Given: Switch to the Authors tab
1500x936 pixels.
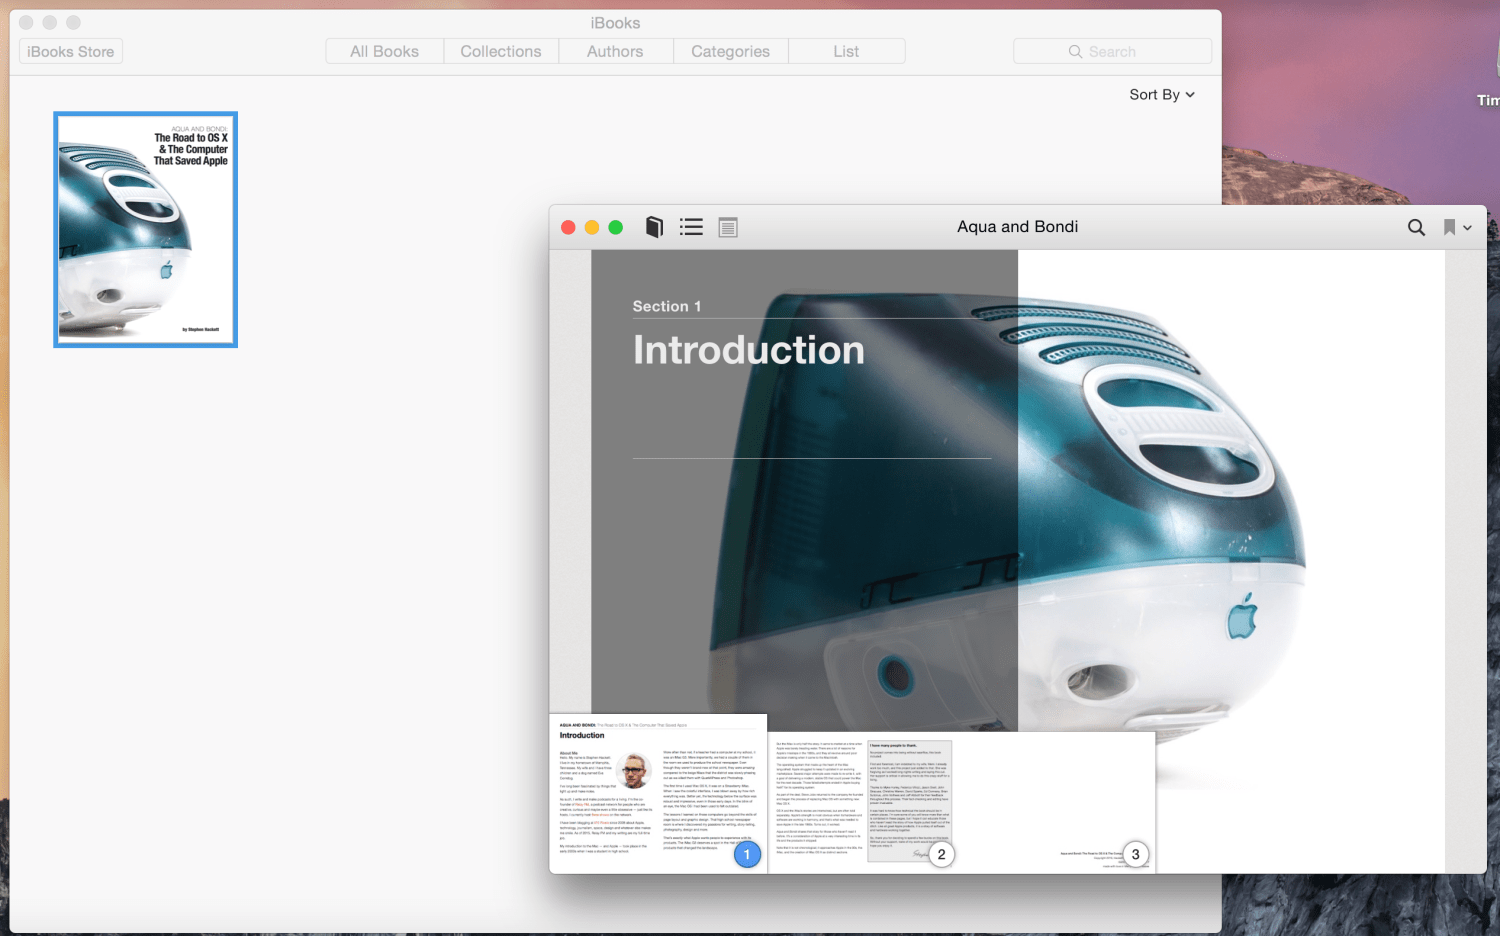Looking at the screenshot, I should [x=616, y=51].
